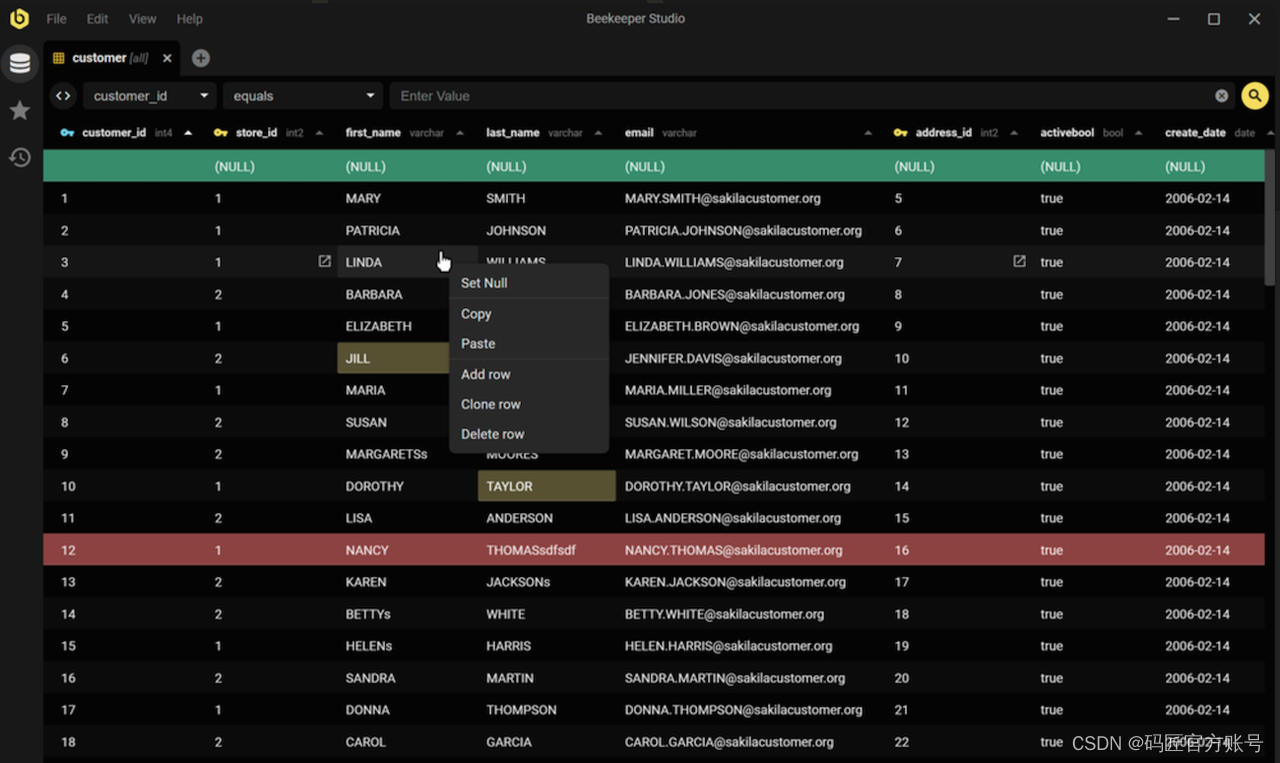Screen dimensions: 1280x763
Task: Choose Paste in context menu
Action: coord(529,343)
